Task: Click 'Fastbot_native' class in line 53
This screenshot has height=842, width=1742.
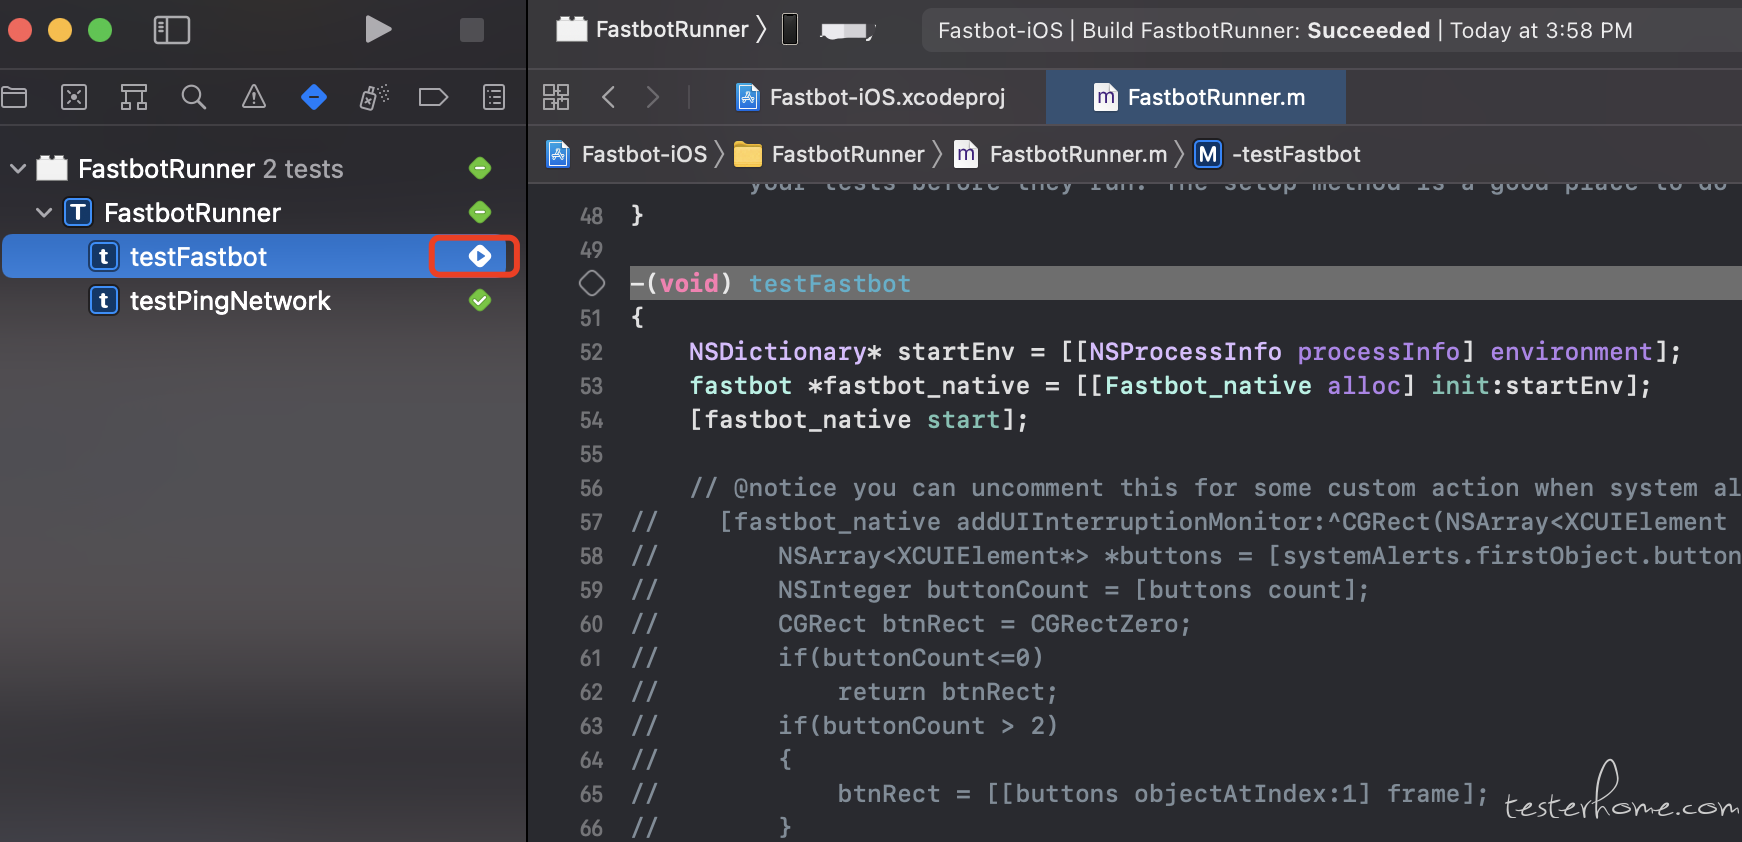Action: pos(1208,386)
